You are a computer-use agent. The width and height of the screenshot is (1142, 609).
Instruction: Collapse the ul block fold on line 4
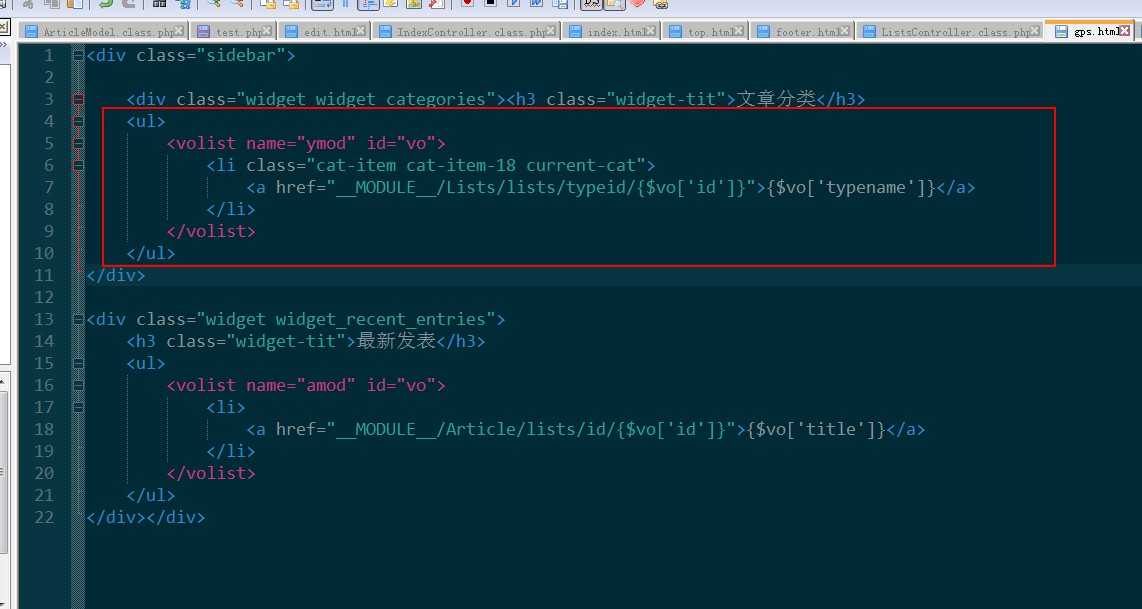(78, 121)
